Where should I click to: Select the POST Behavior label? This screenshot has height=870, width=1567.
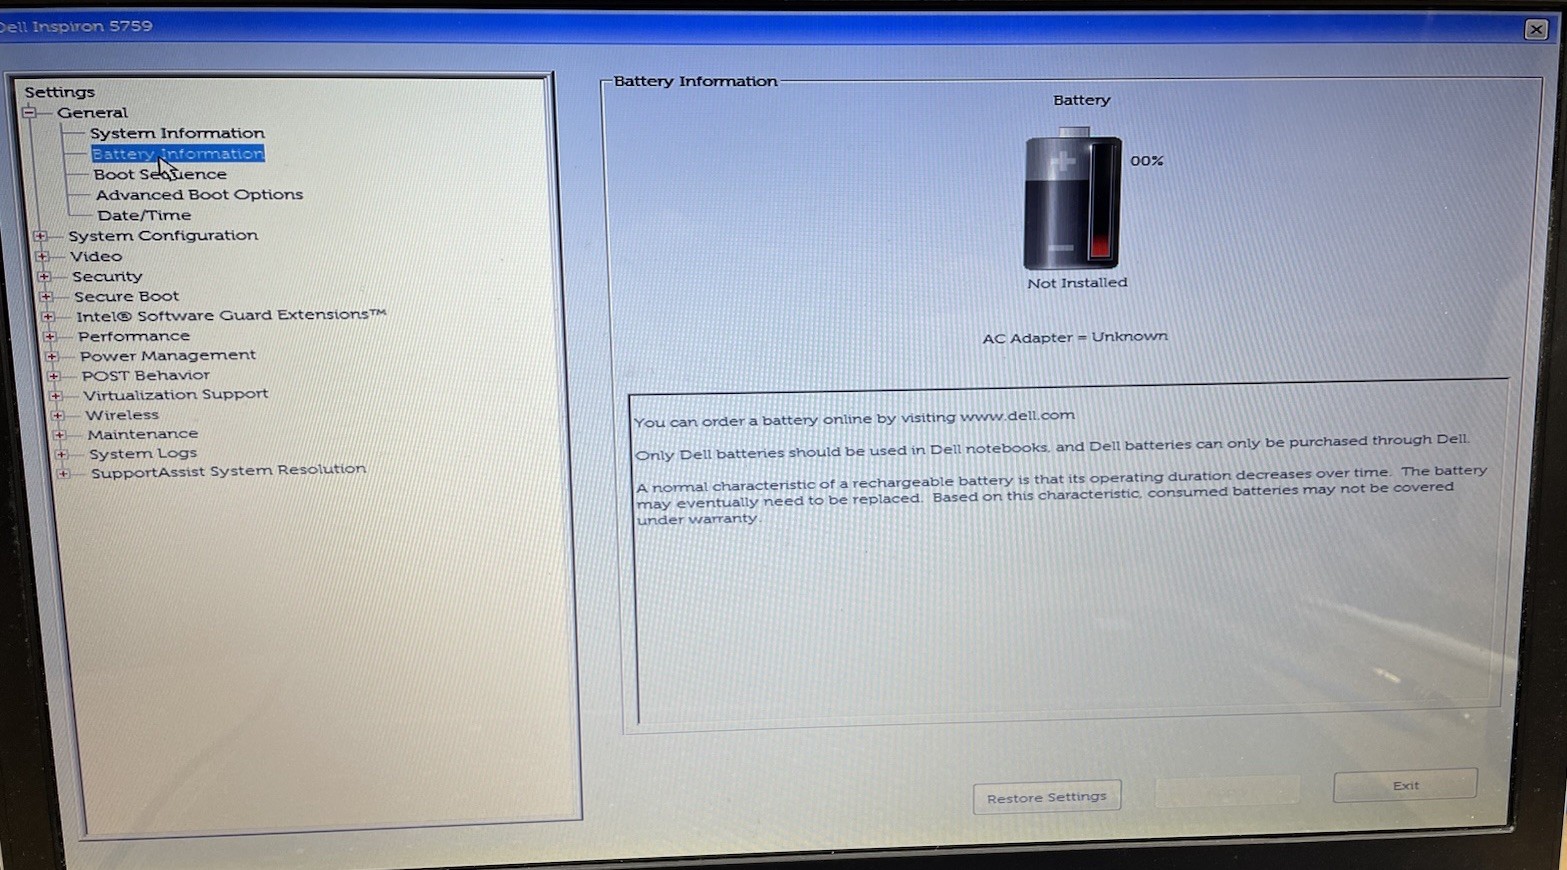(x=146, y=375)
